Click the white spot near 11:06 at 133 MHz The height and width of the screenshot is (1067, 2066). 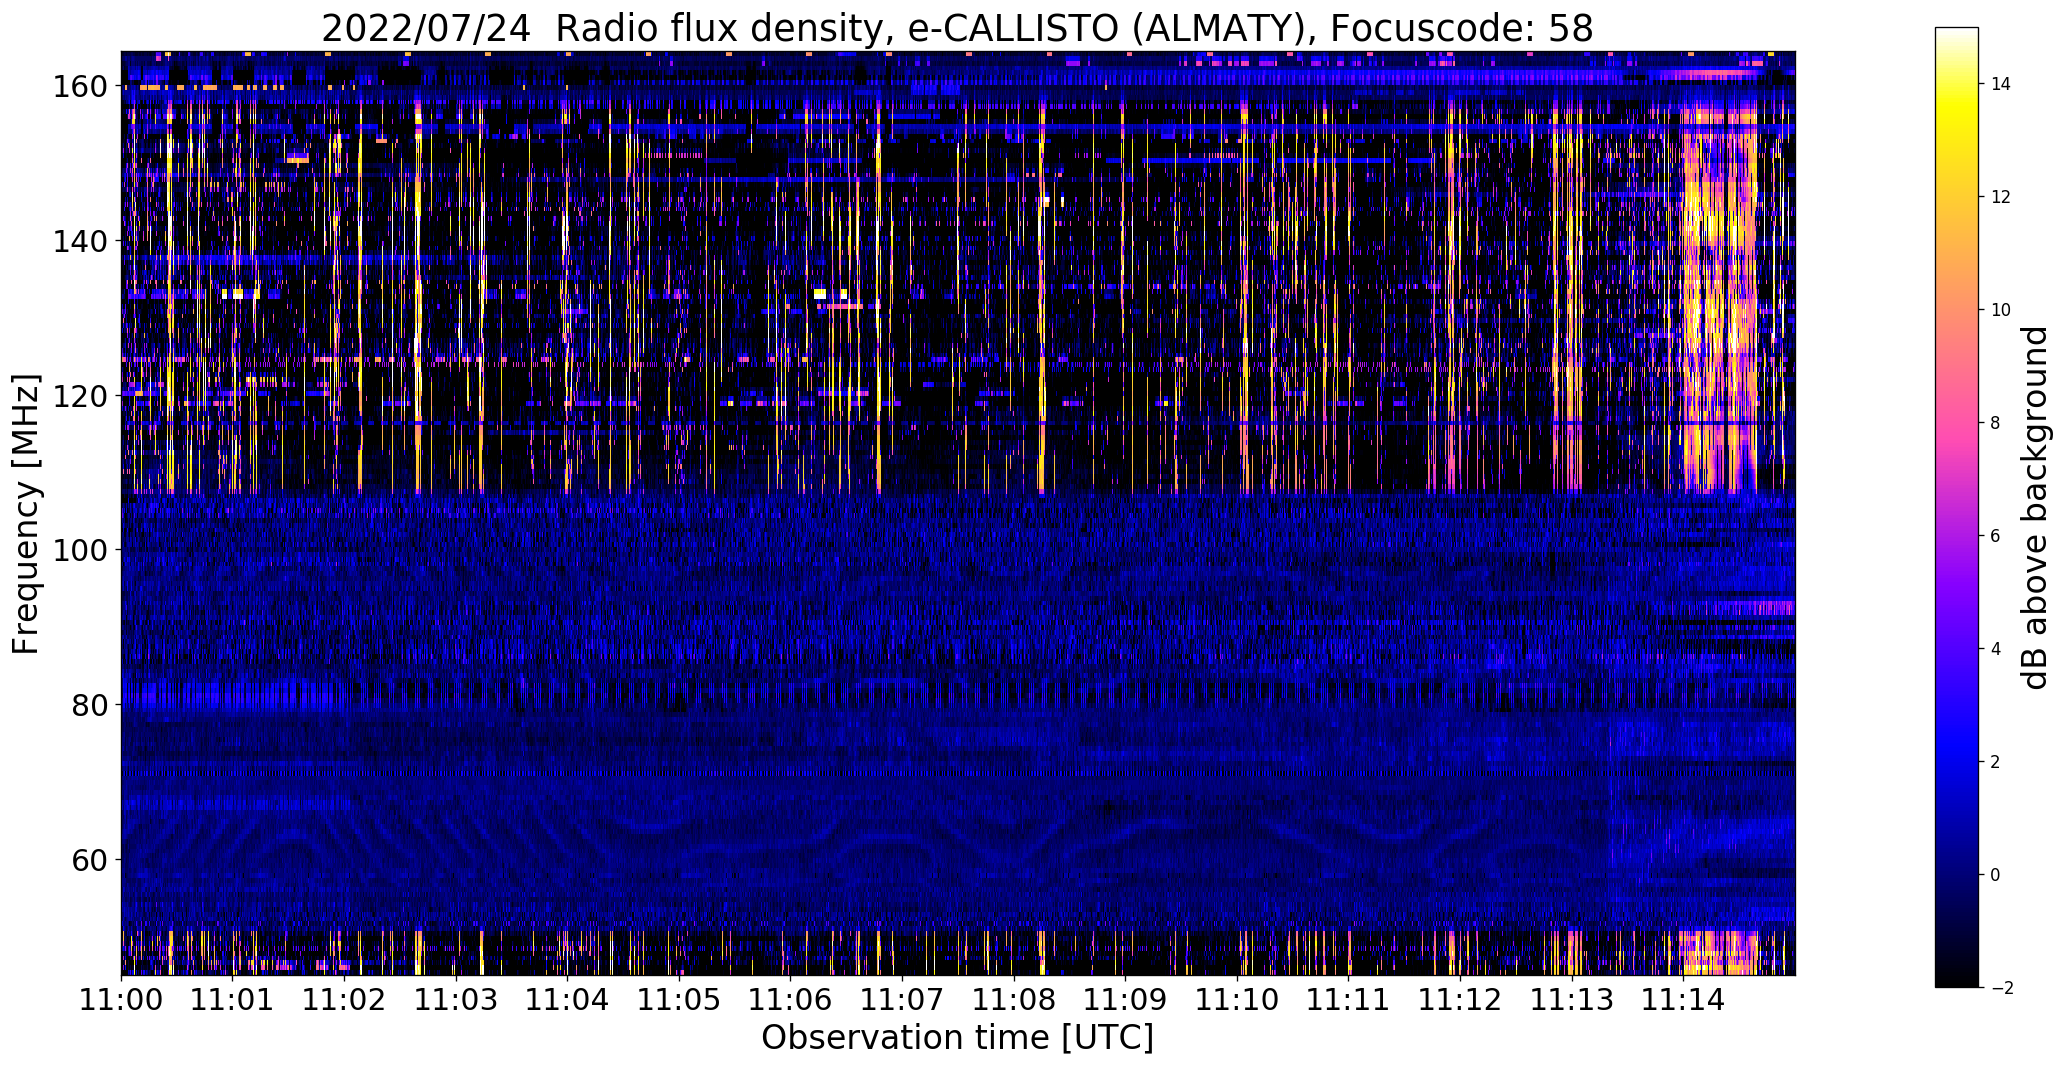(x=820, y=293)
